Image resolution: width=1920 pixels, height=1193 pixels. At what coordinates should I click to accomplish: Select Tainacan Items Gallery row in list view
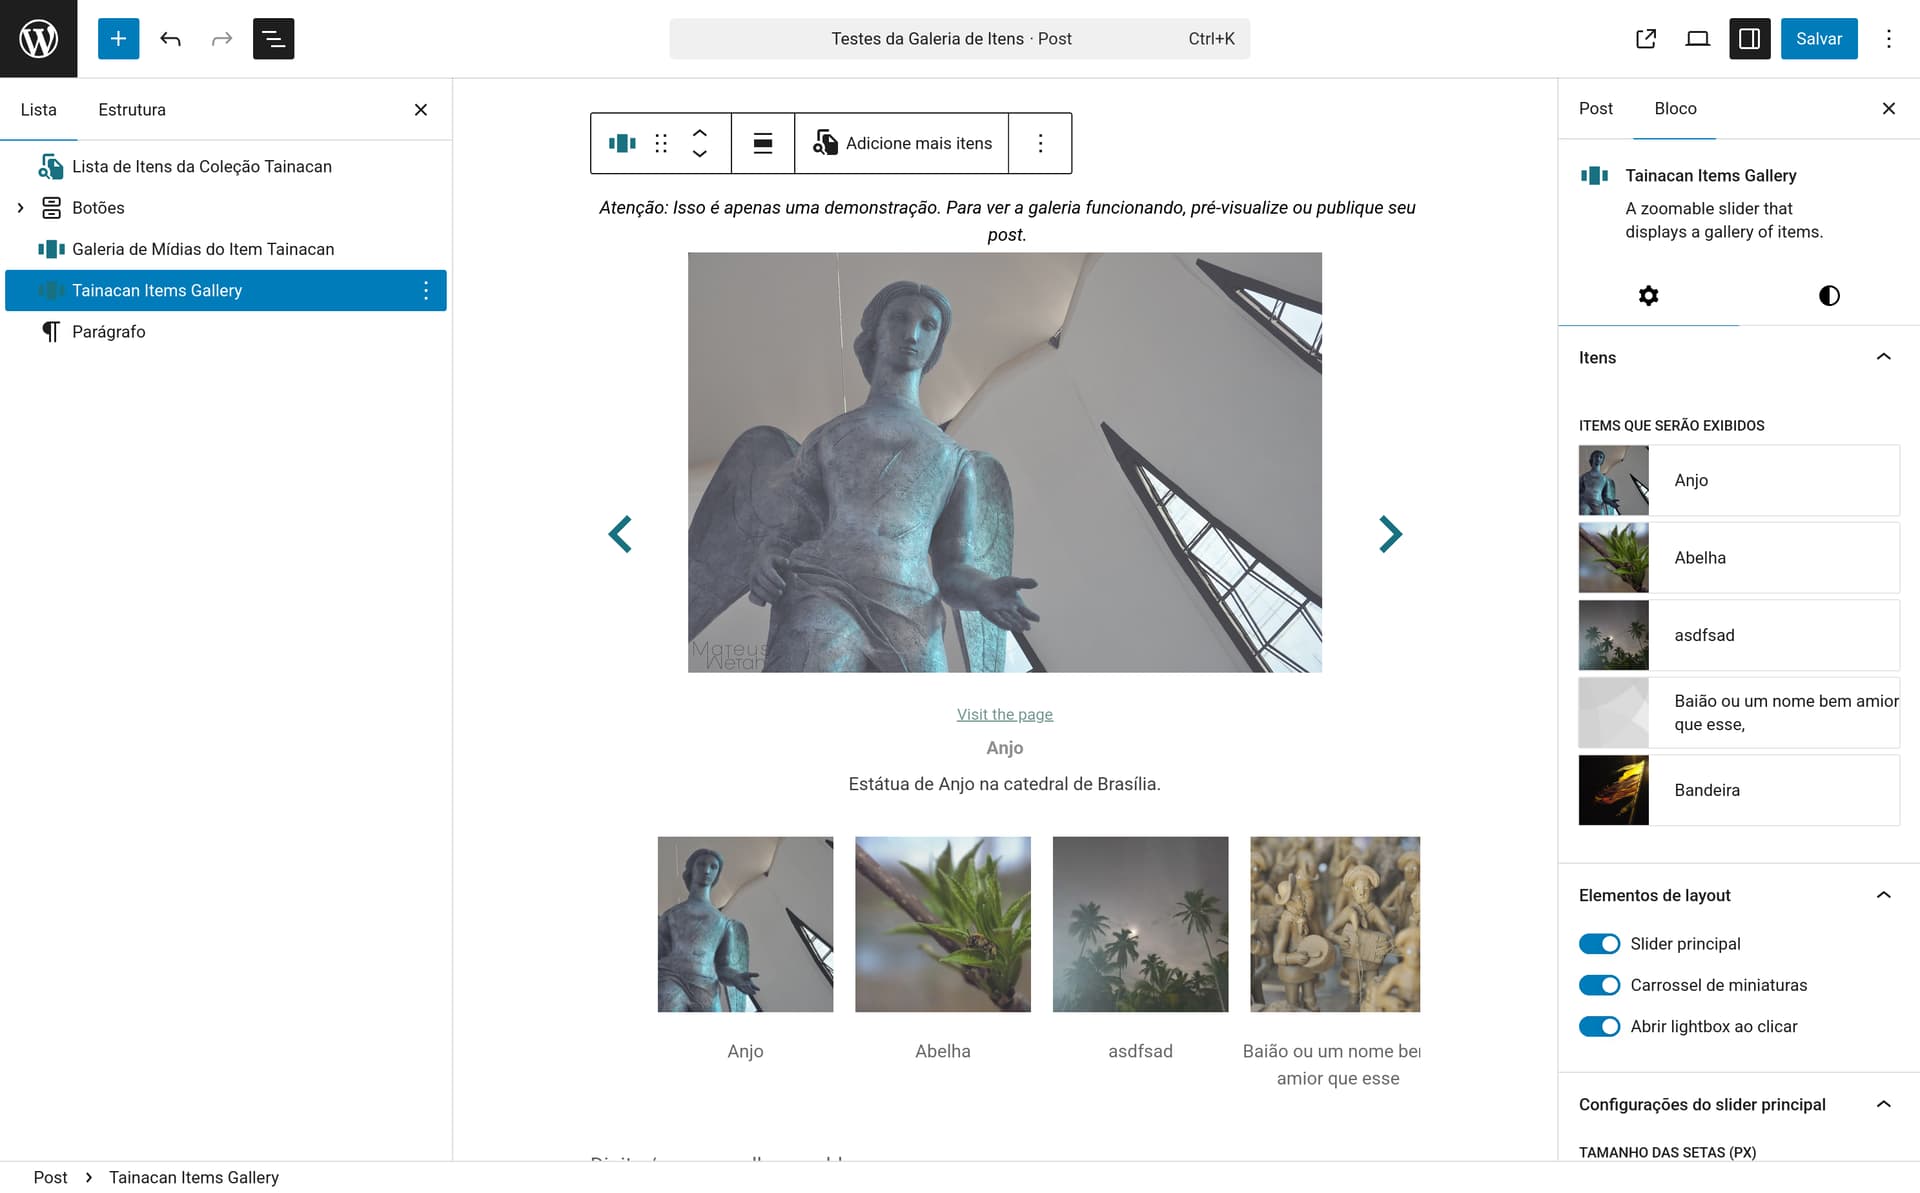tap(226, 290)
